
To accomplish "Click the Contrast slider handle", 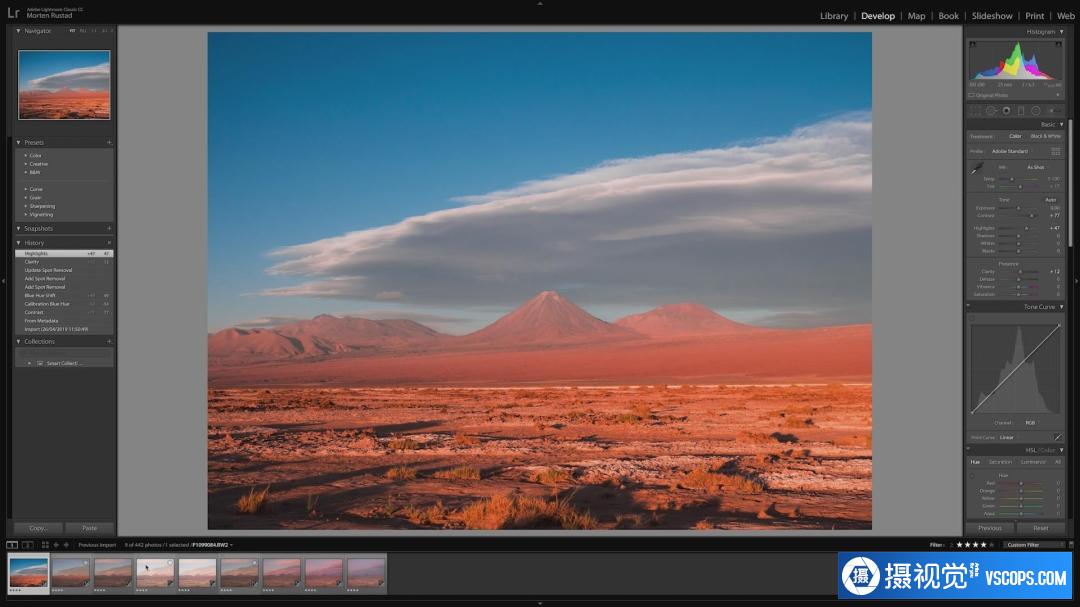I will (1031, 216).
